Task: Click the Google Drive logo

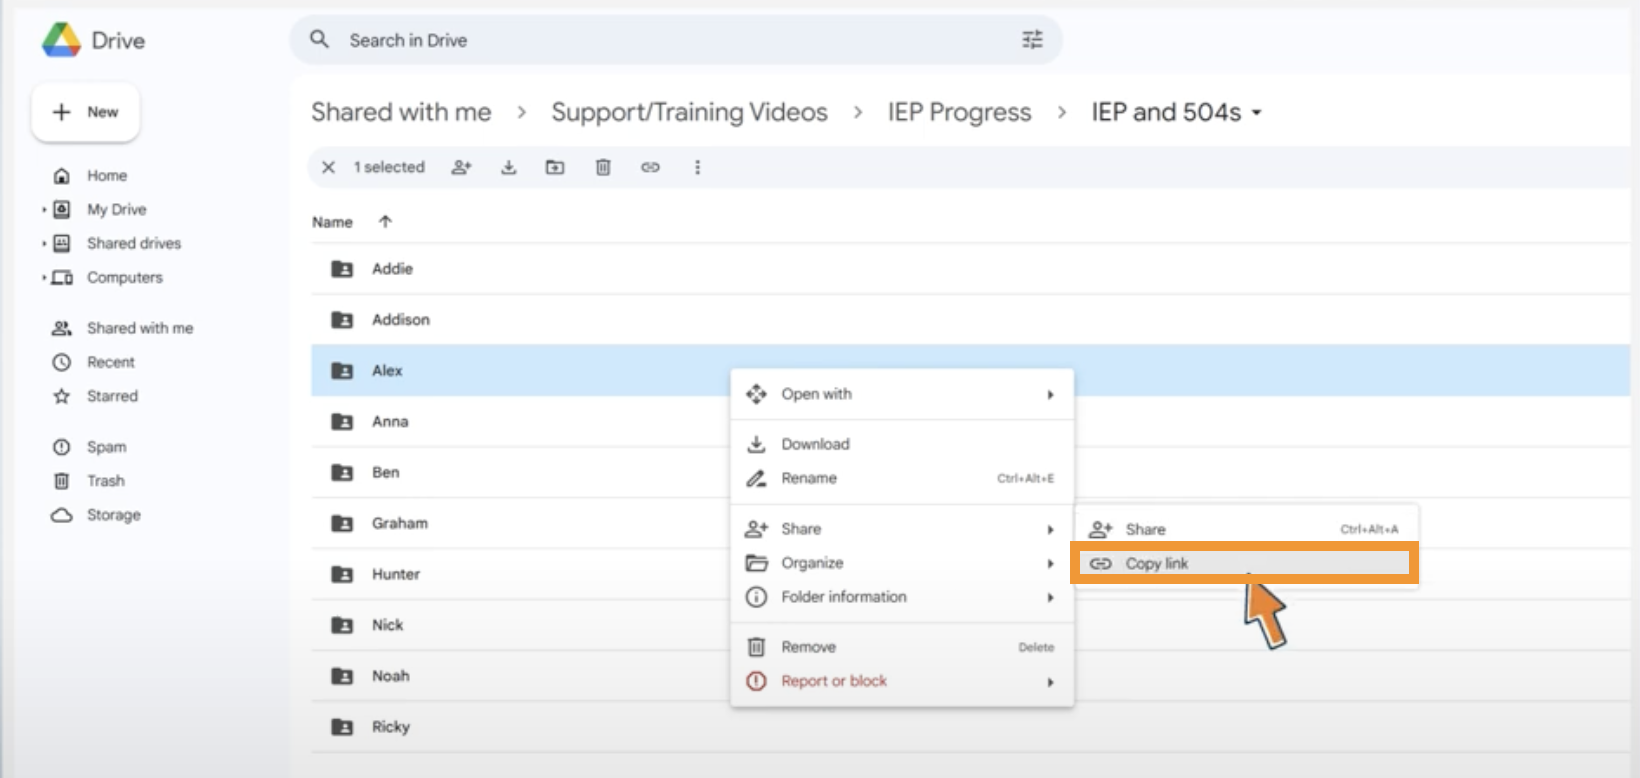Action: tap(62, 40)
